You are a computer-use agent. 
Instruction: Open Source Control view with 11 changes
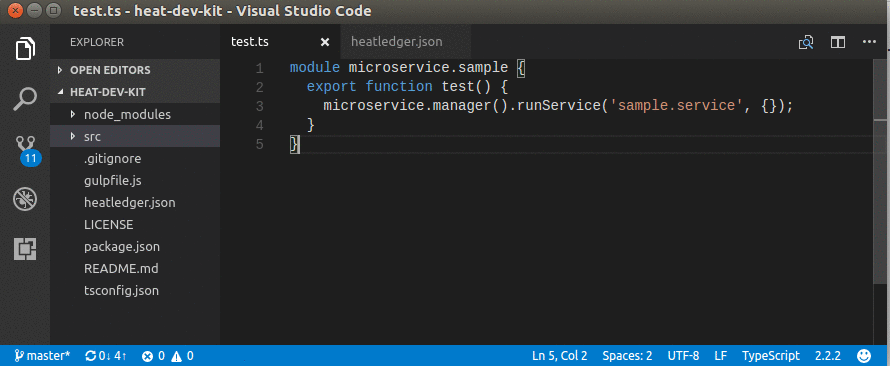27,150
